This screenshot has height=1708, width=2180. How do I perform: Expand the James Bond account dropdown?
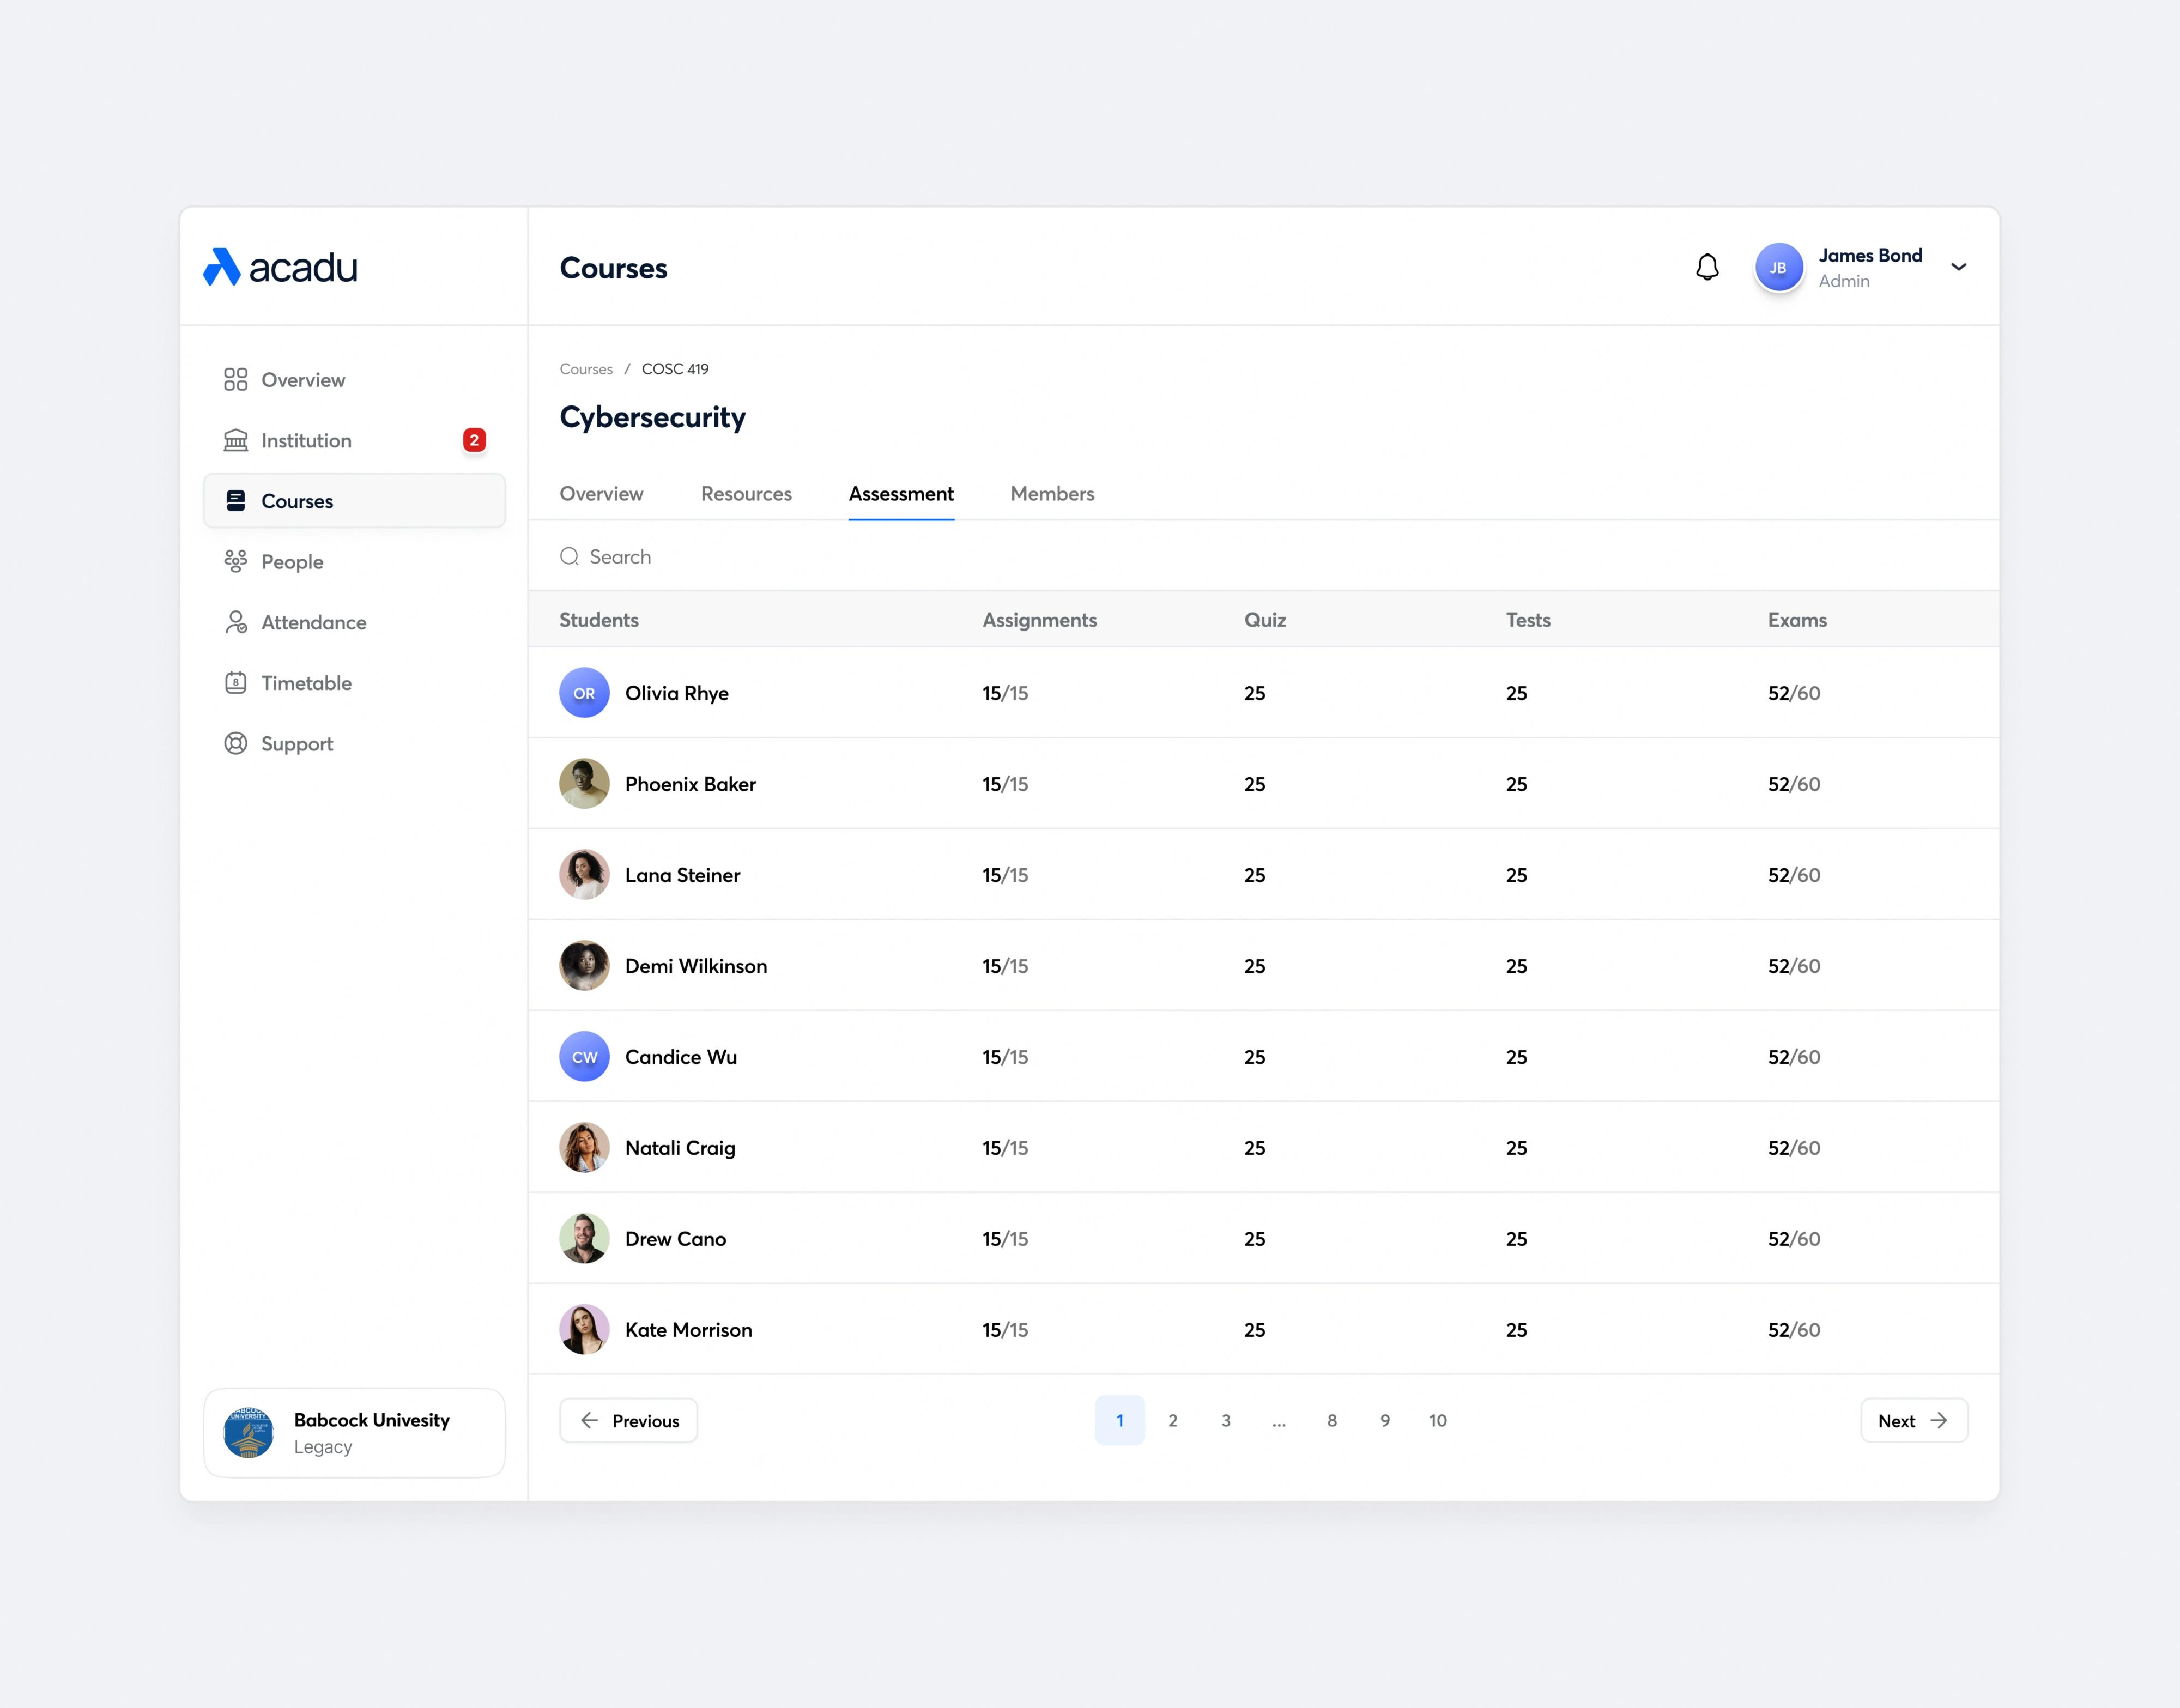(x=1958, y=267)
